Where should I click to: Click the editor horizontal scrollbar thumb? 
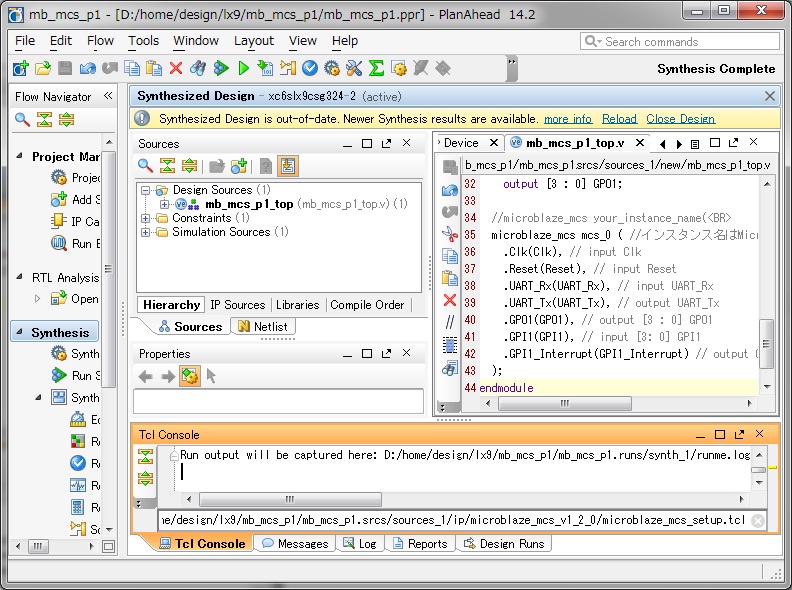pos(565,403)
